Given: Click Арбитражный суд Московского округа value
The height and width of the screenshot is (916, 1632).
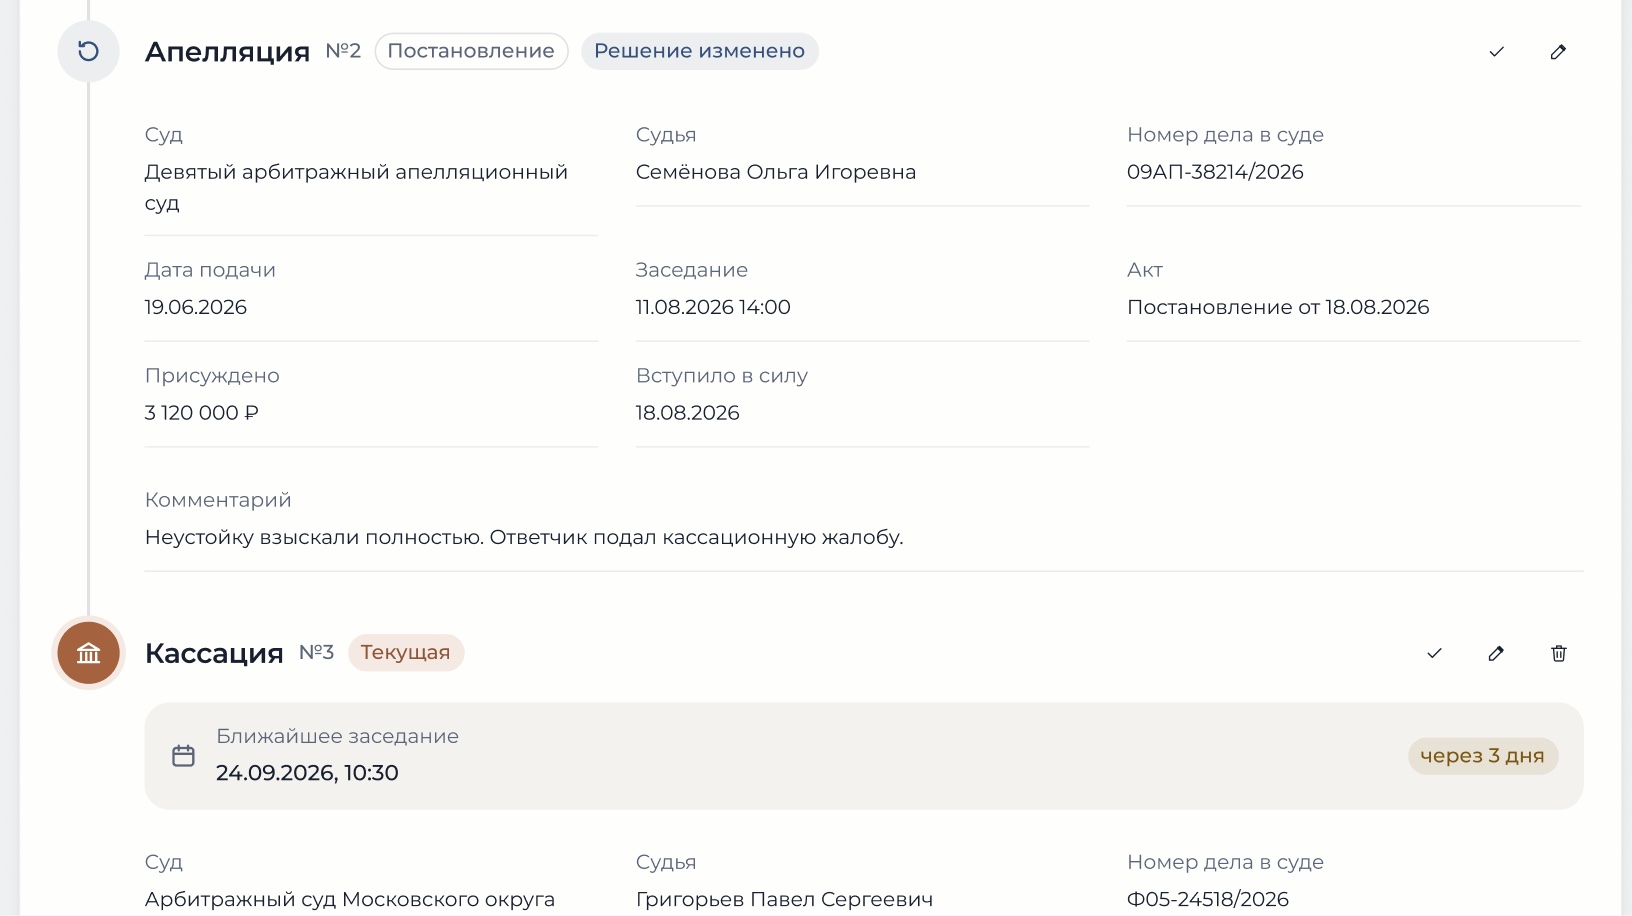Looking at the screenshot, I should 350,899.
